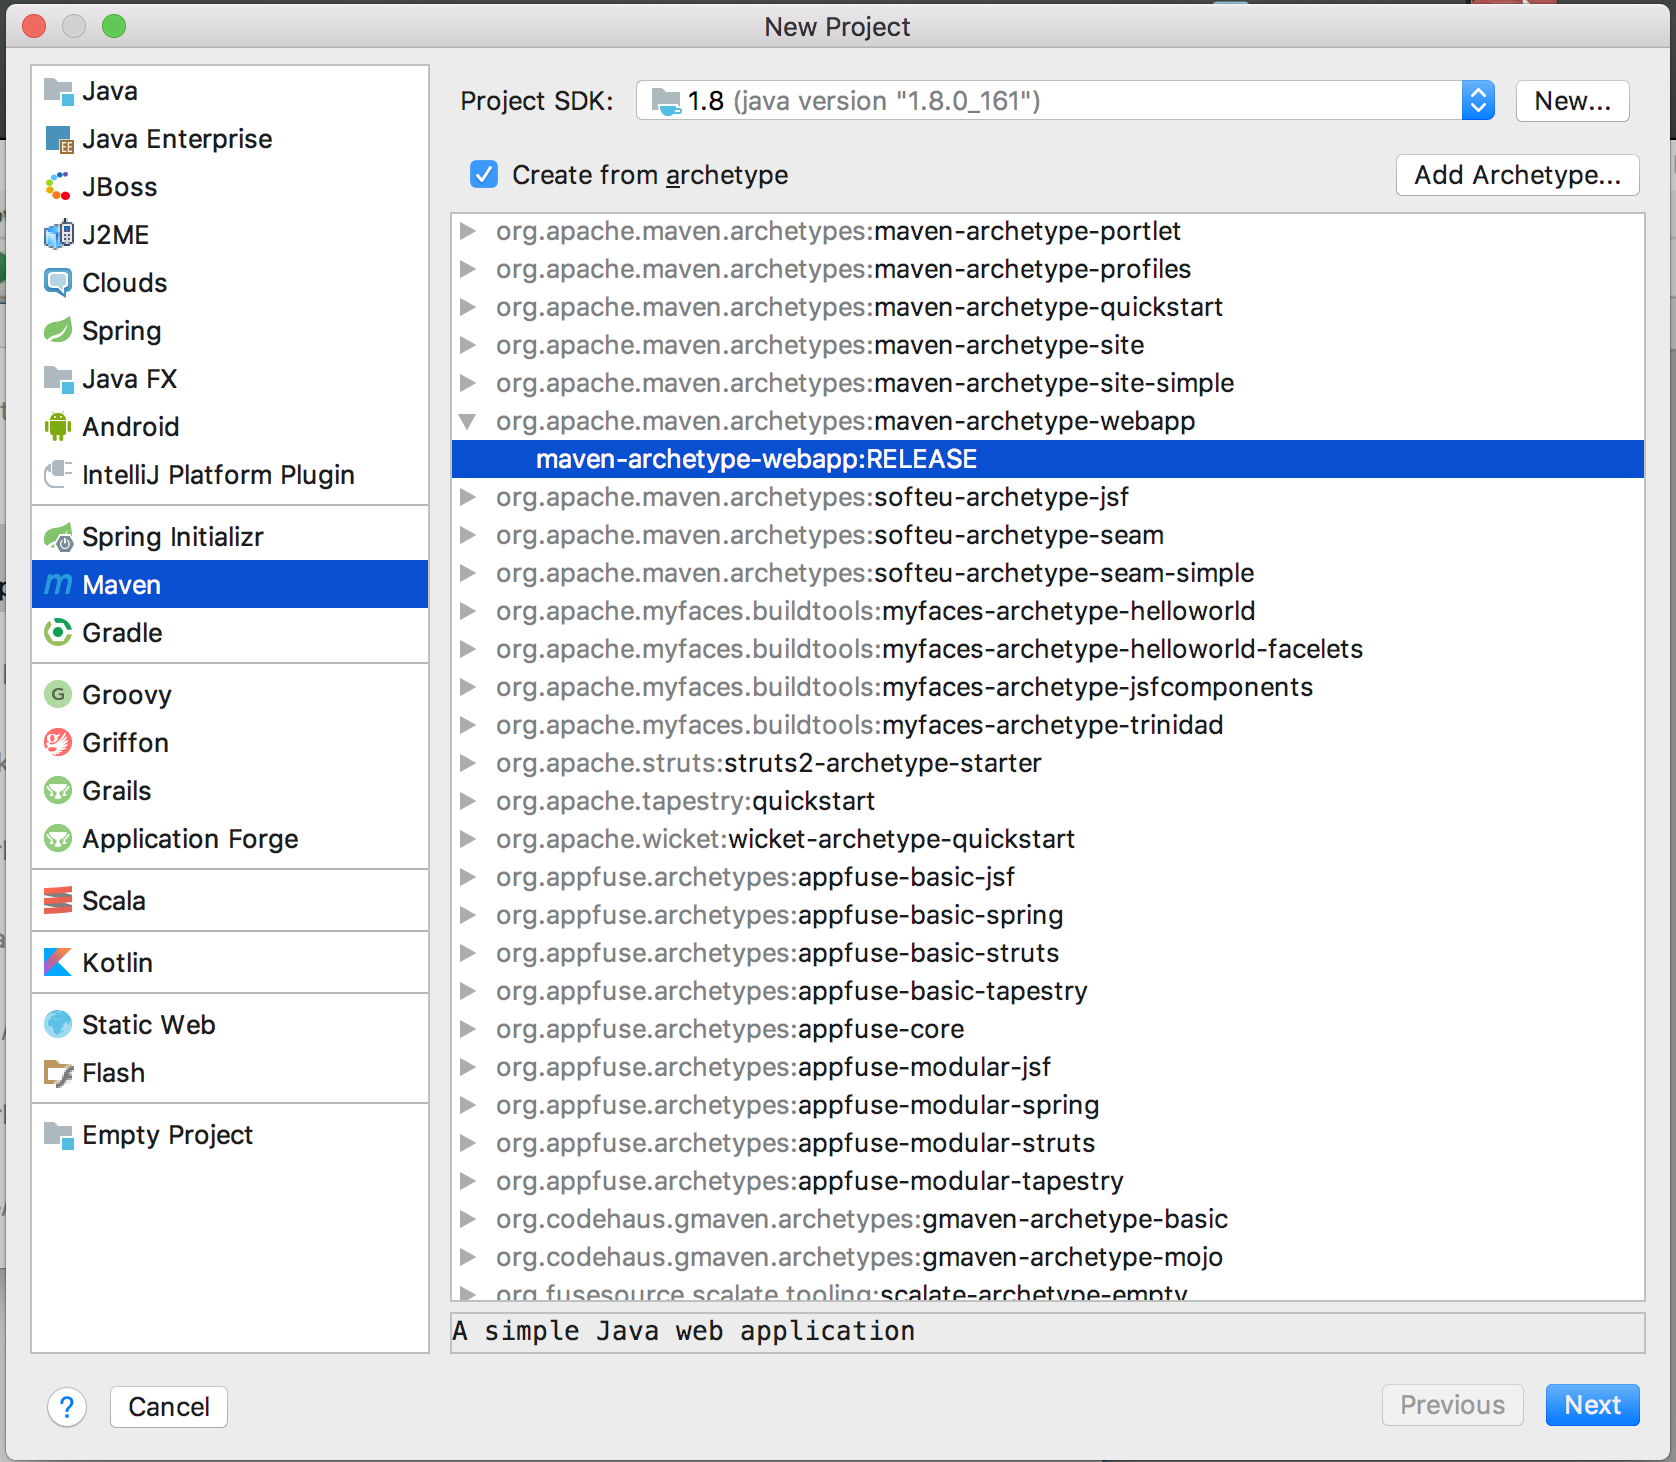Image resolution: width=1676 pixels, height=1462 pixels.
Task: Click the Java Enterprise icon
Action: 59,139
